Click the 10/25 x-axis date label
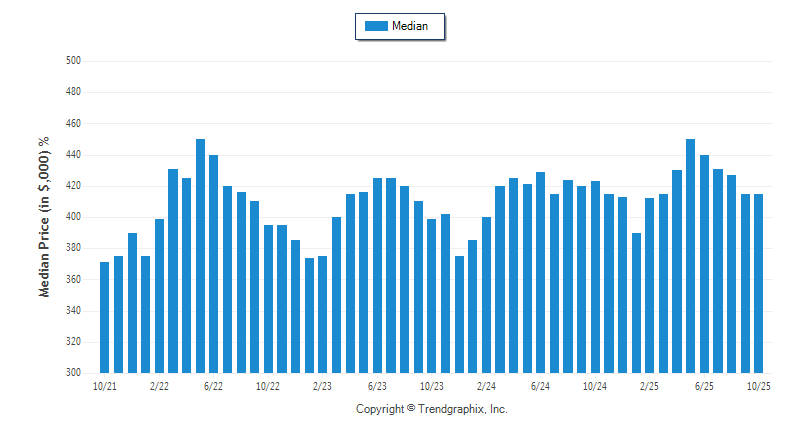This screenshot has height=434, width=800. click(x=759, y=385)
